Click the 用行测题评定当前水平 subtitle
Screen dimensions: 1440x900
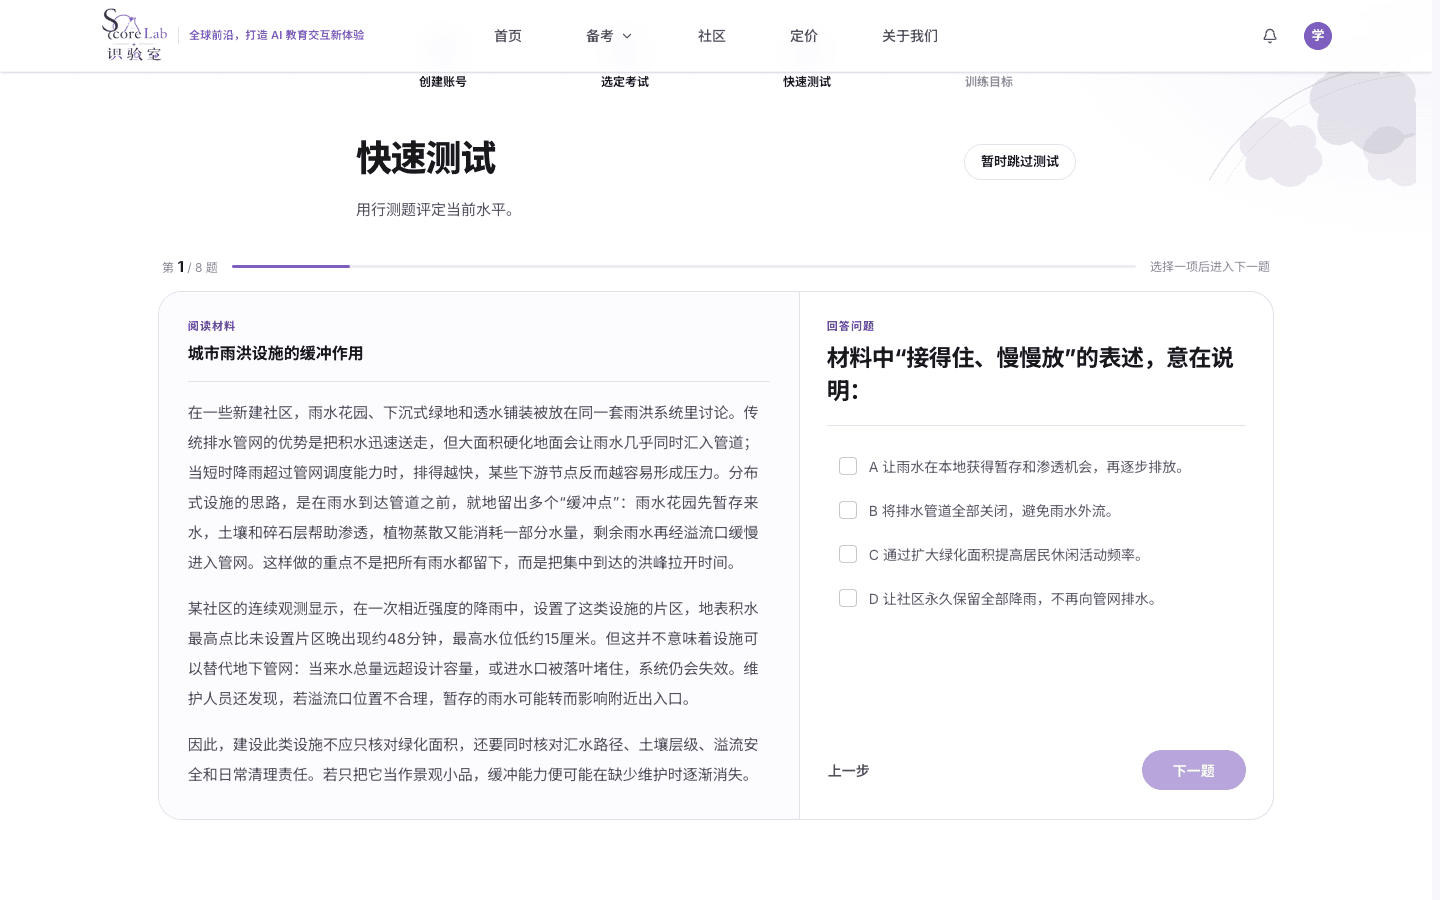pyautogui.click(x=438, y=210)
